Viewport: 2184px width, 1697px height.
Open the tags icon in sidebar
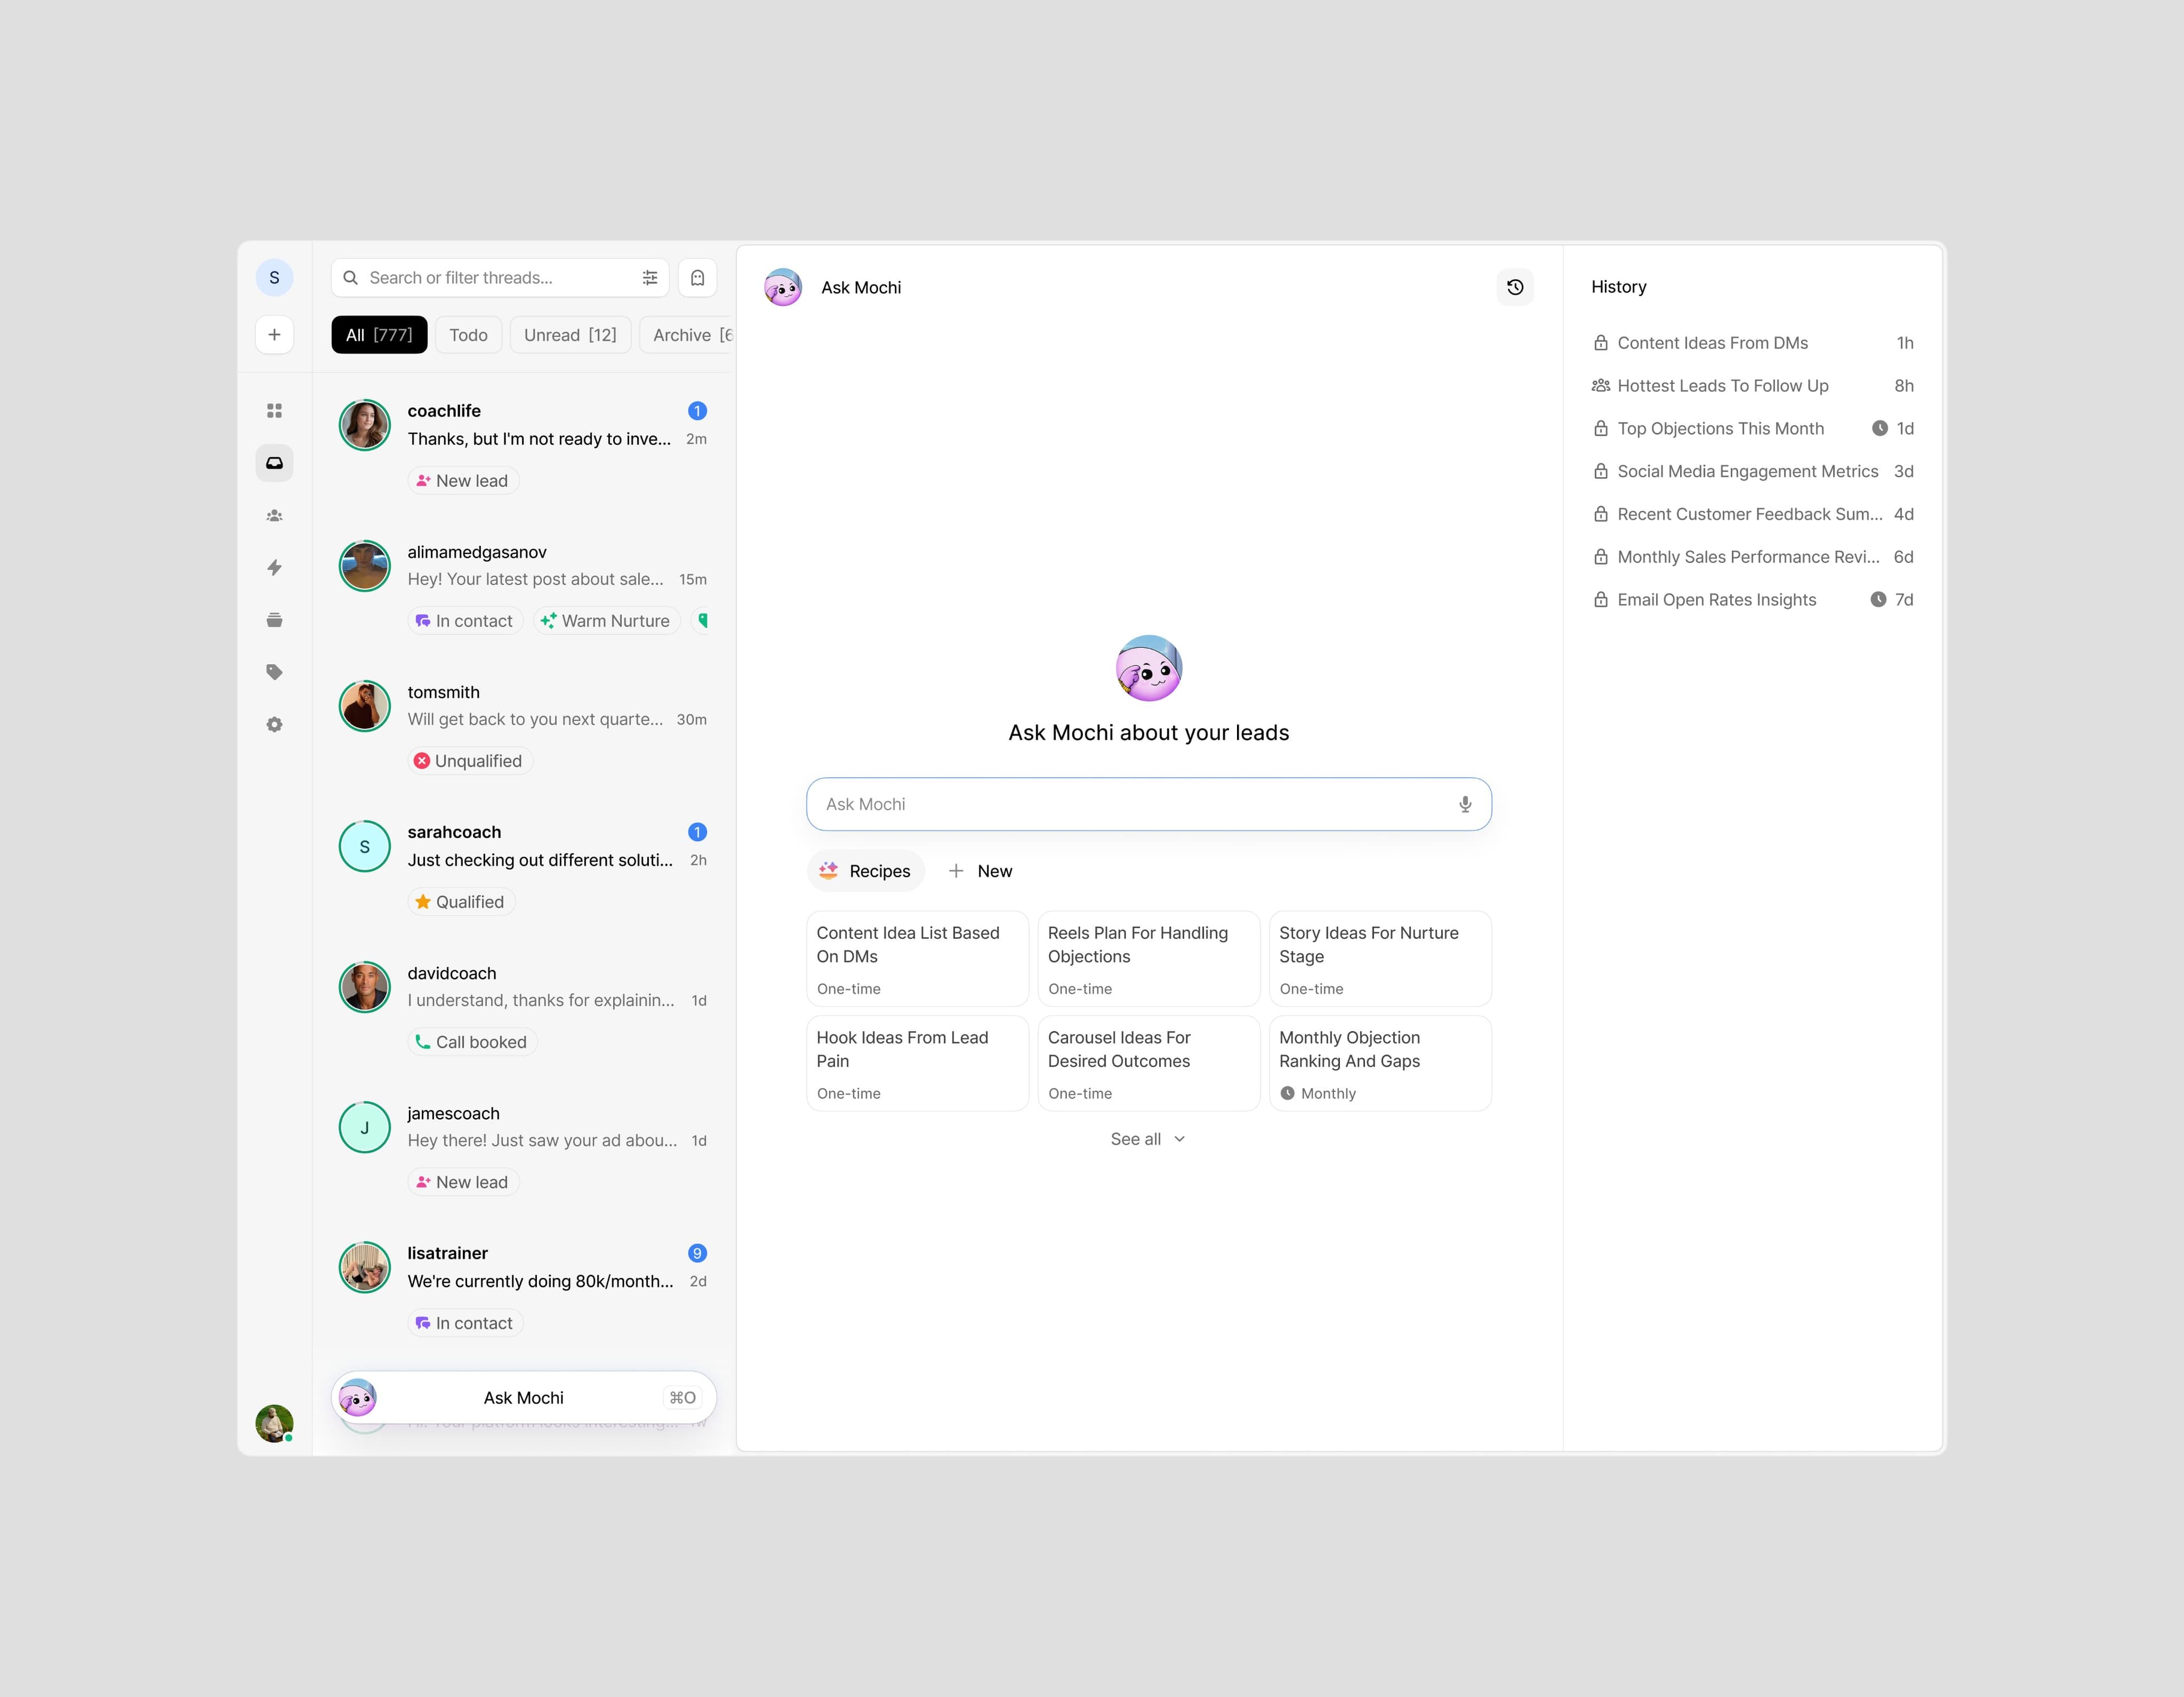274,672
